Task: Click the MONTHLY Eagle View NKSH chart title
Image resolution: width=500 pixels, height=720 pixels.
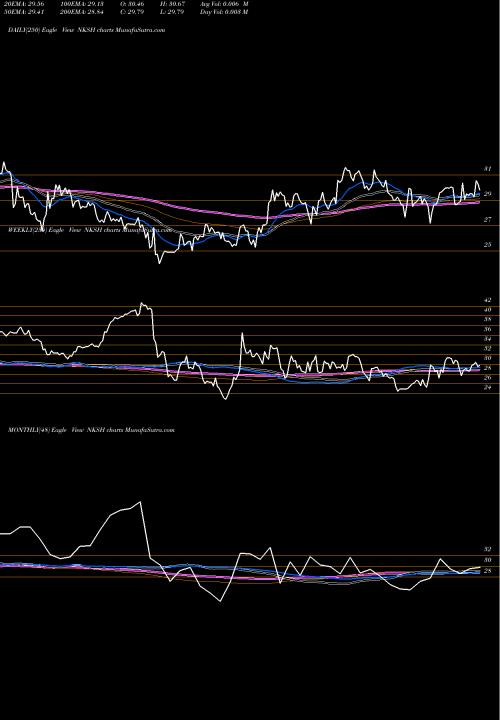Action: pos(91,430)
